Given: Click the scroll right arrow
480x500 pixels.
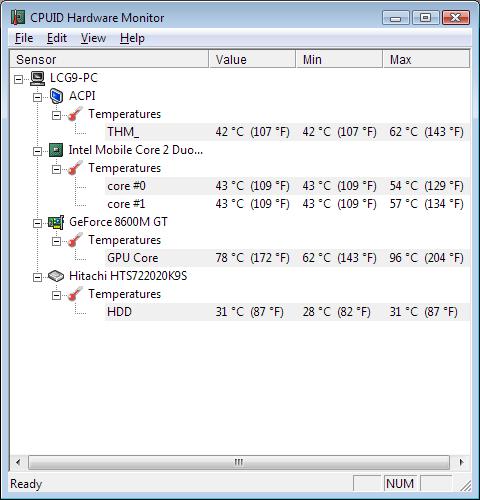Looking at the screenshot, I should [x=461, y=462].
